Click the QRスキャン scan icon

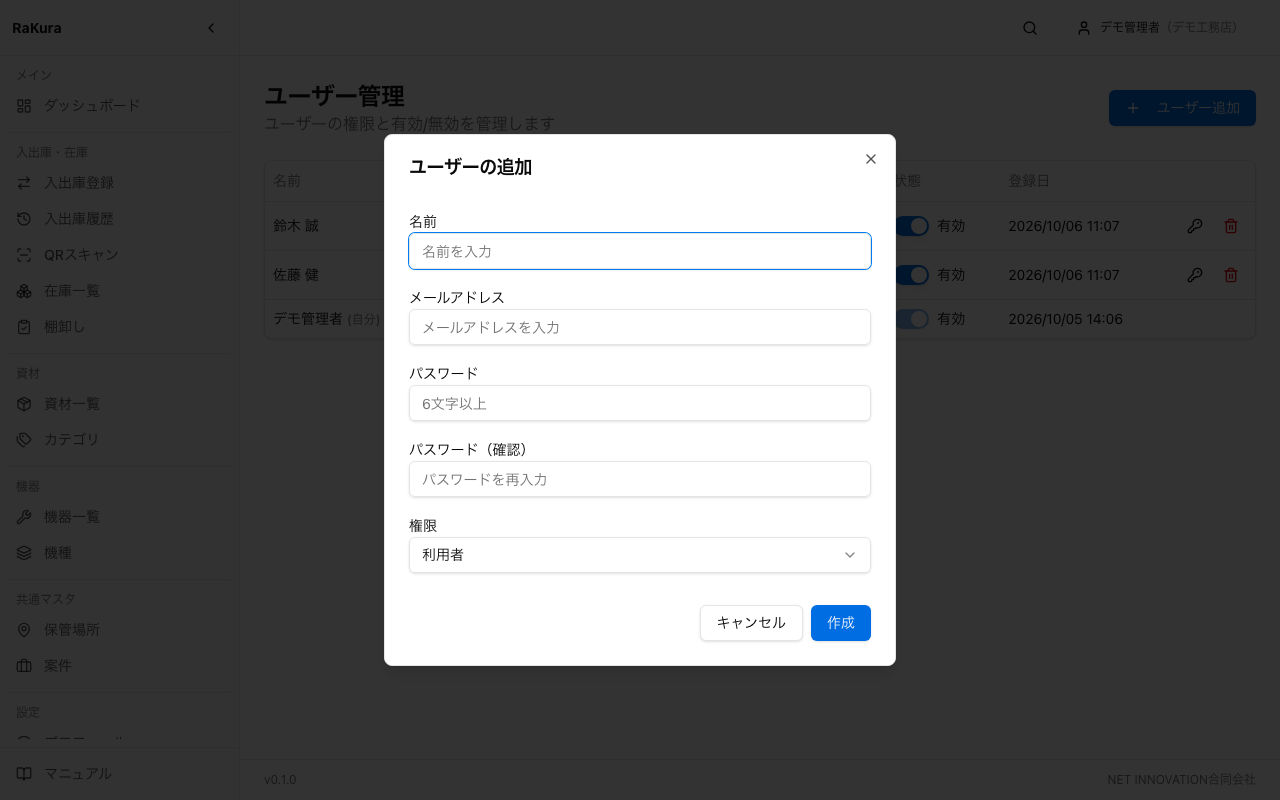coord(24,255)
